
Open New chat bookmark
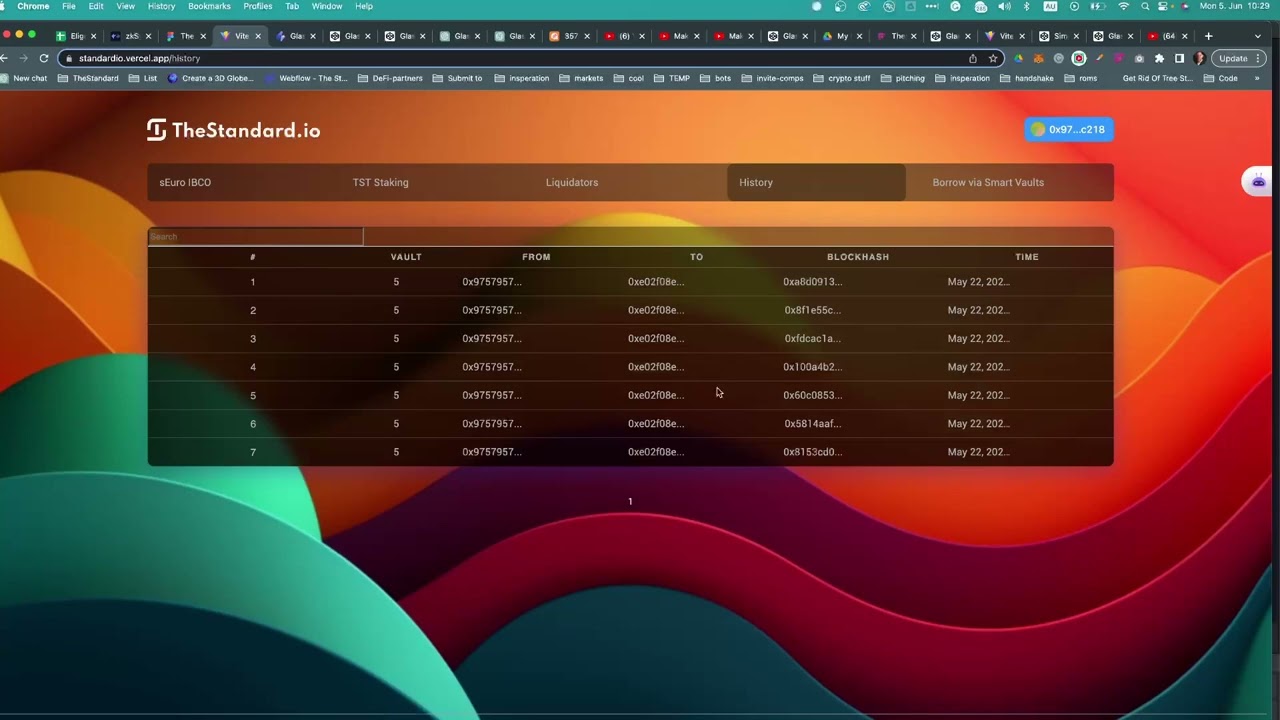24,78
